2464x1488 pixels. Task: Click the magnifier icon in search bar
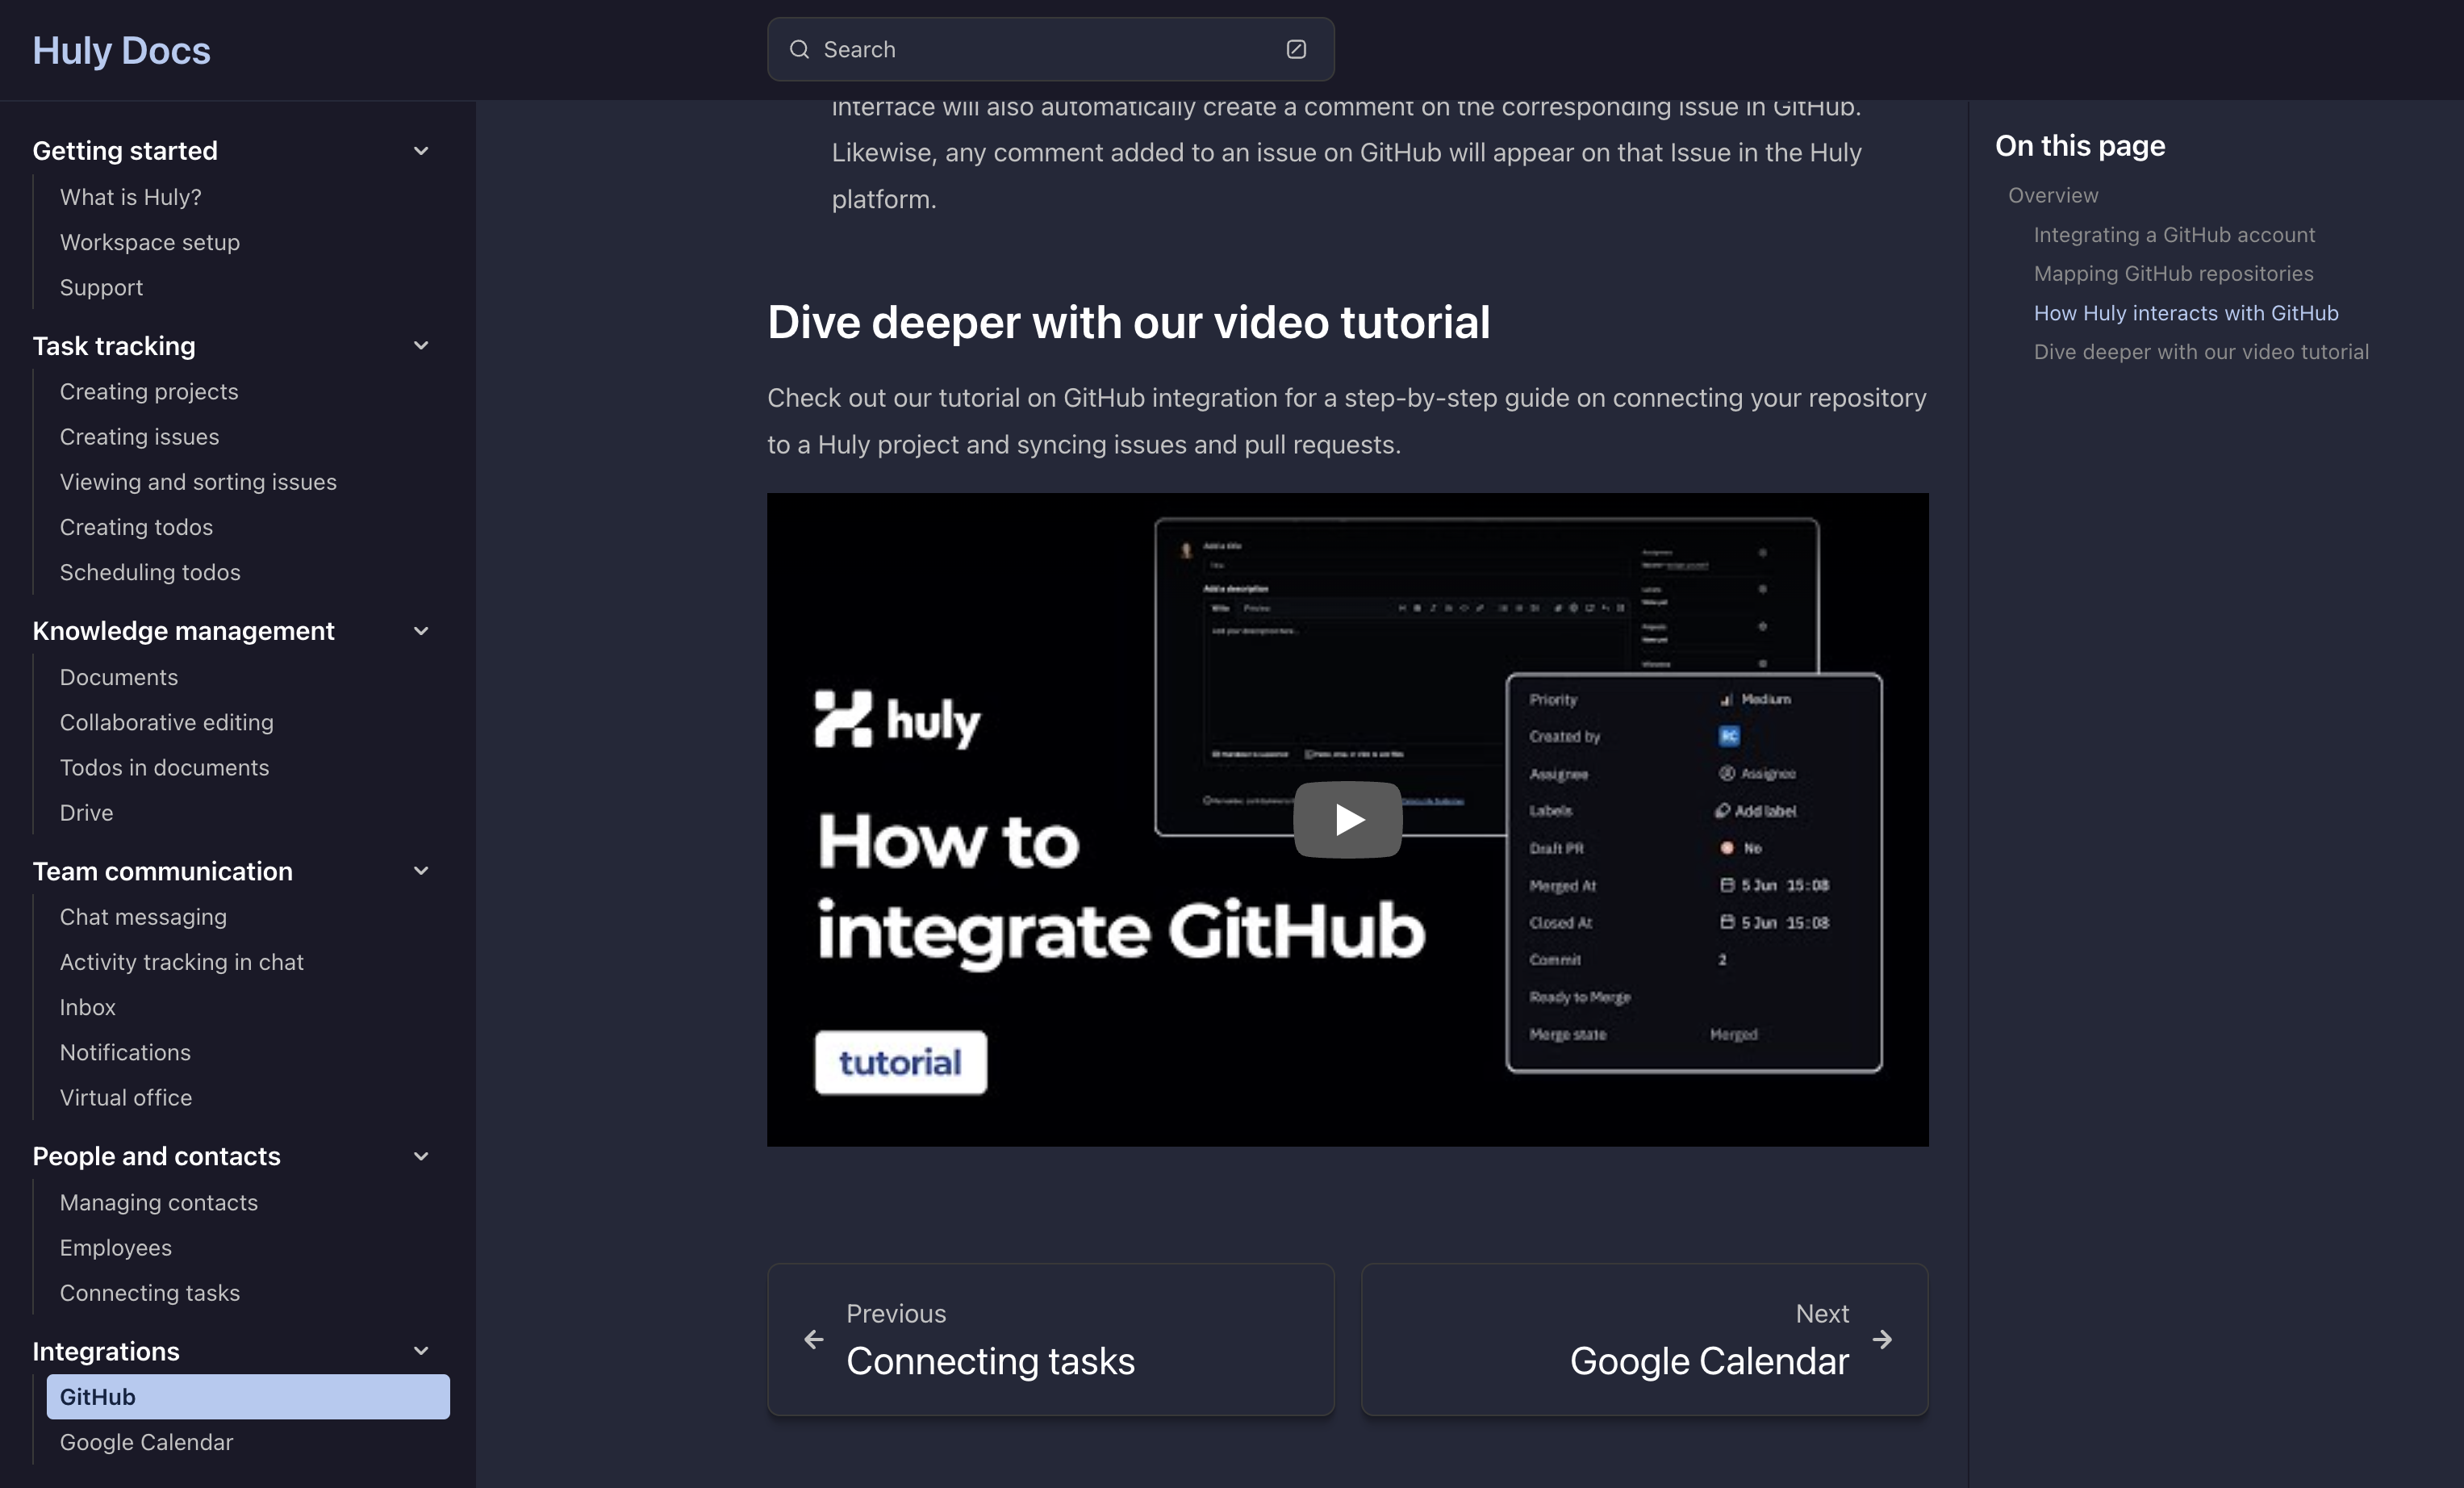799,49
